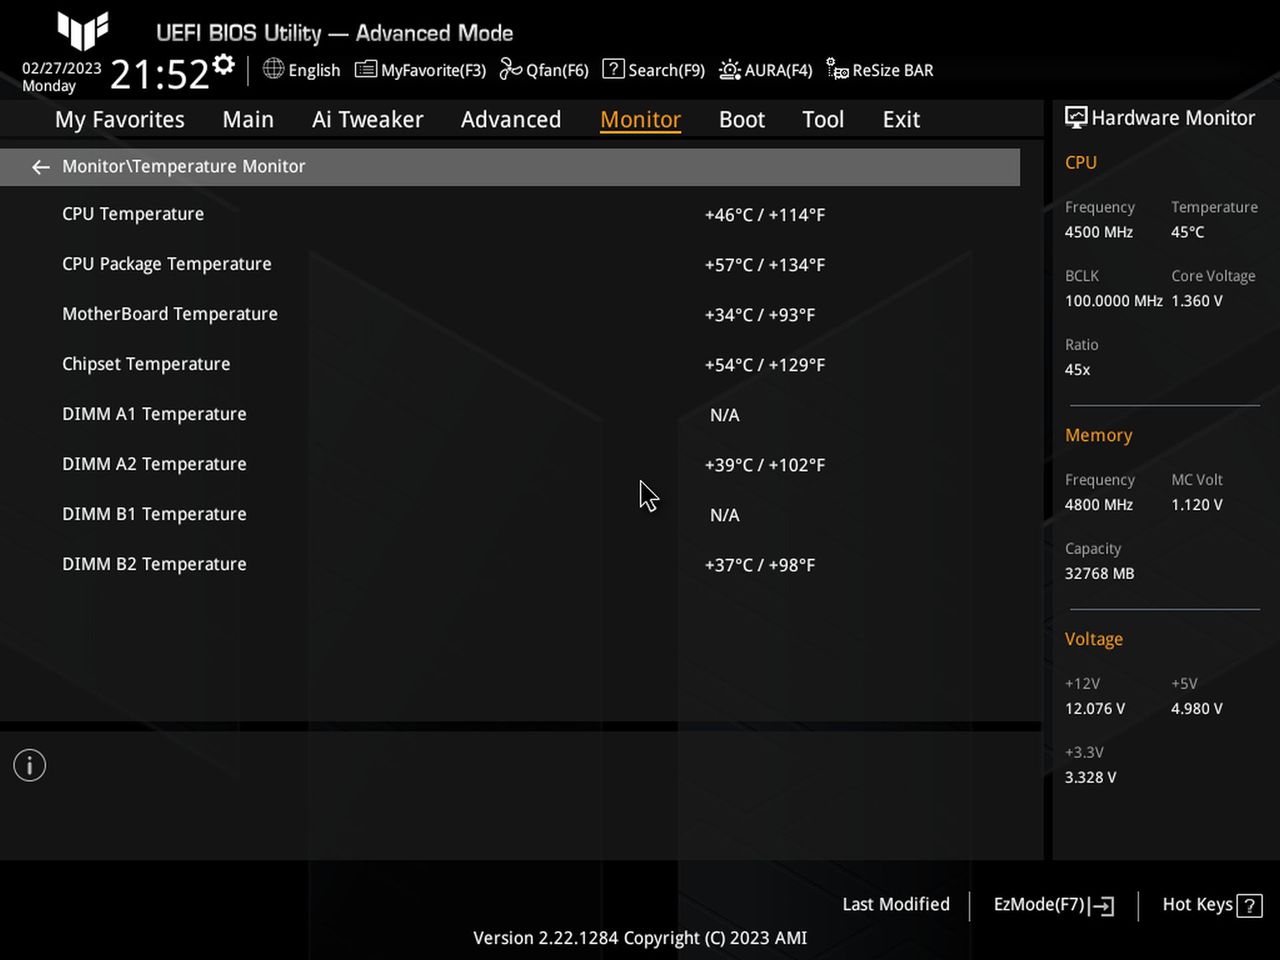Image resolution: width=1280 pixels, height=960 pixels.
Task: Click the Version 2.22.1284 copyright text
Action: [640, 938]
